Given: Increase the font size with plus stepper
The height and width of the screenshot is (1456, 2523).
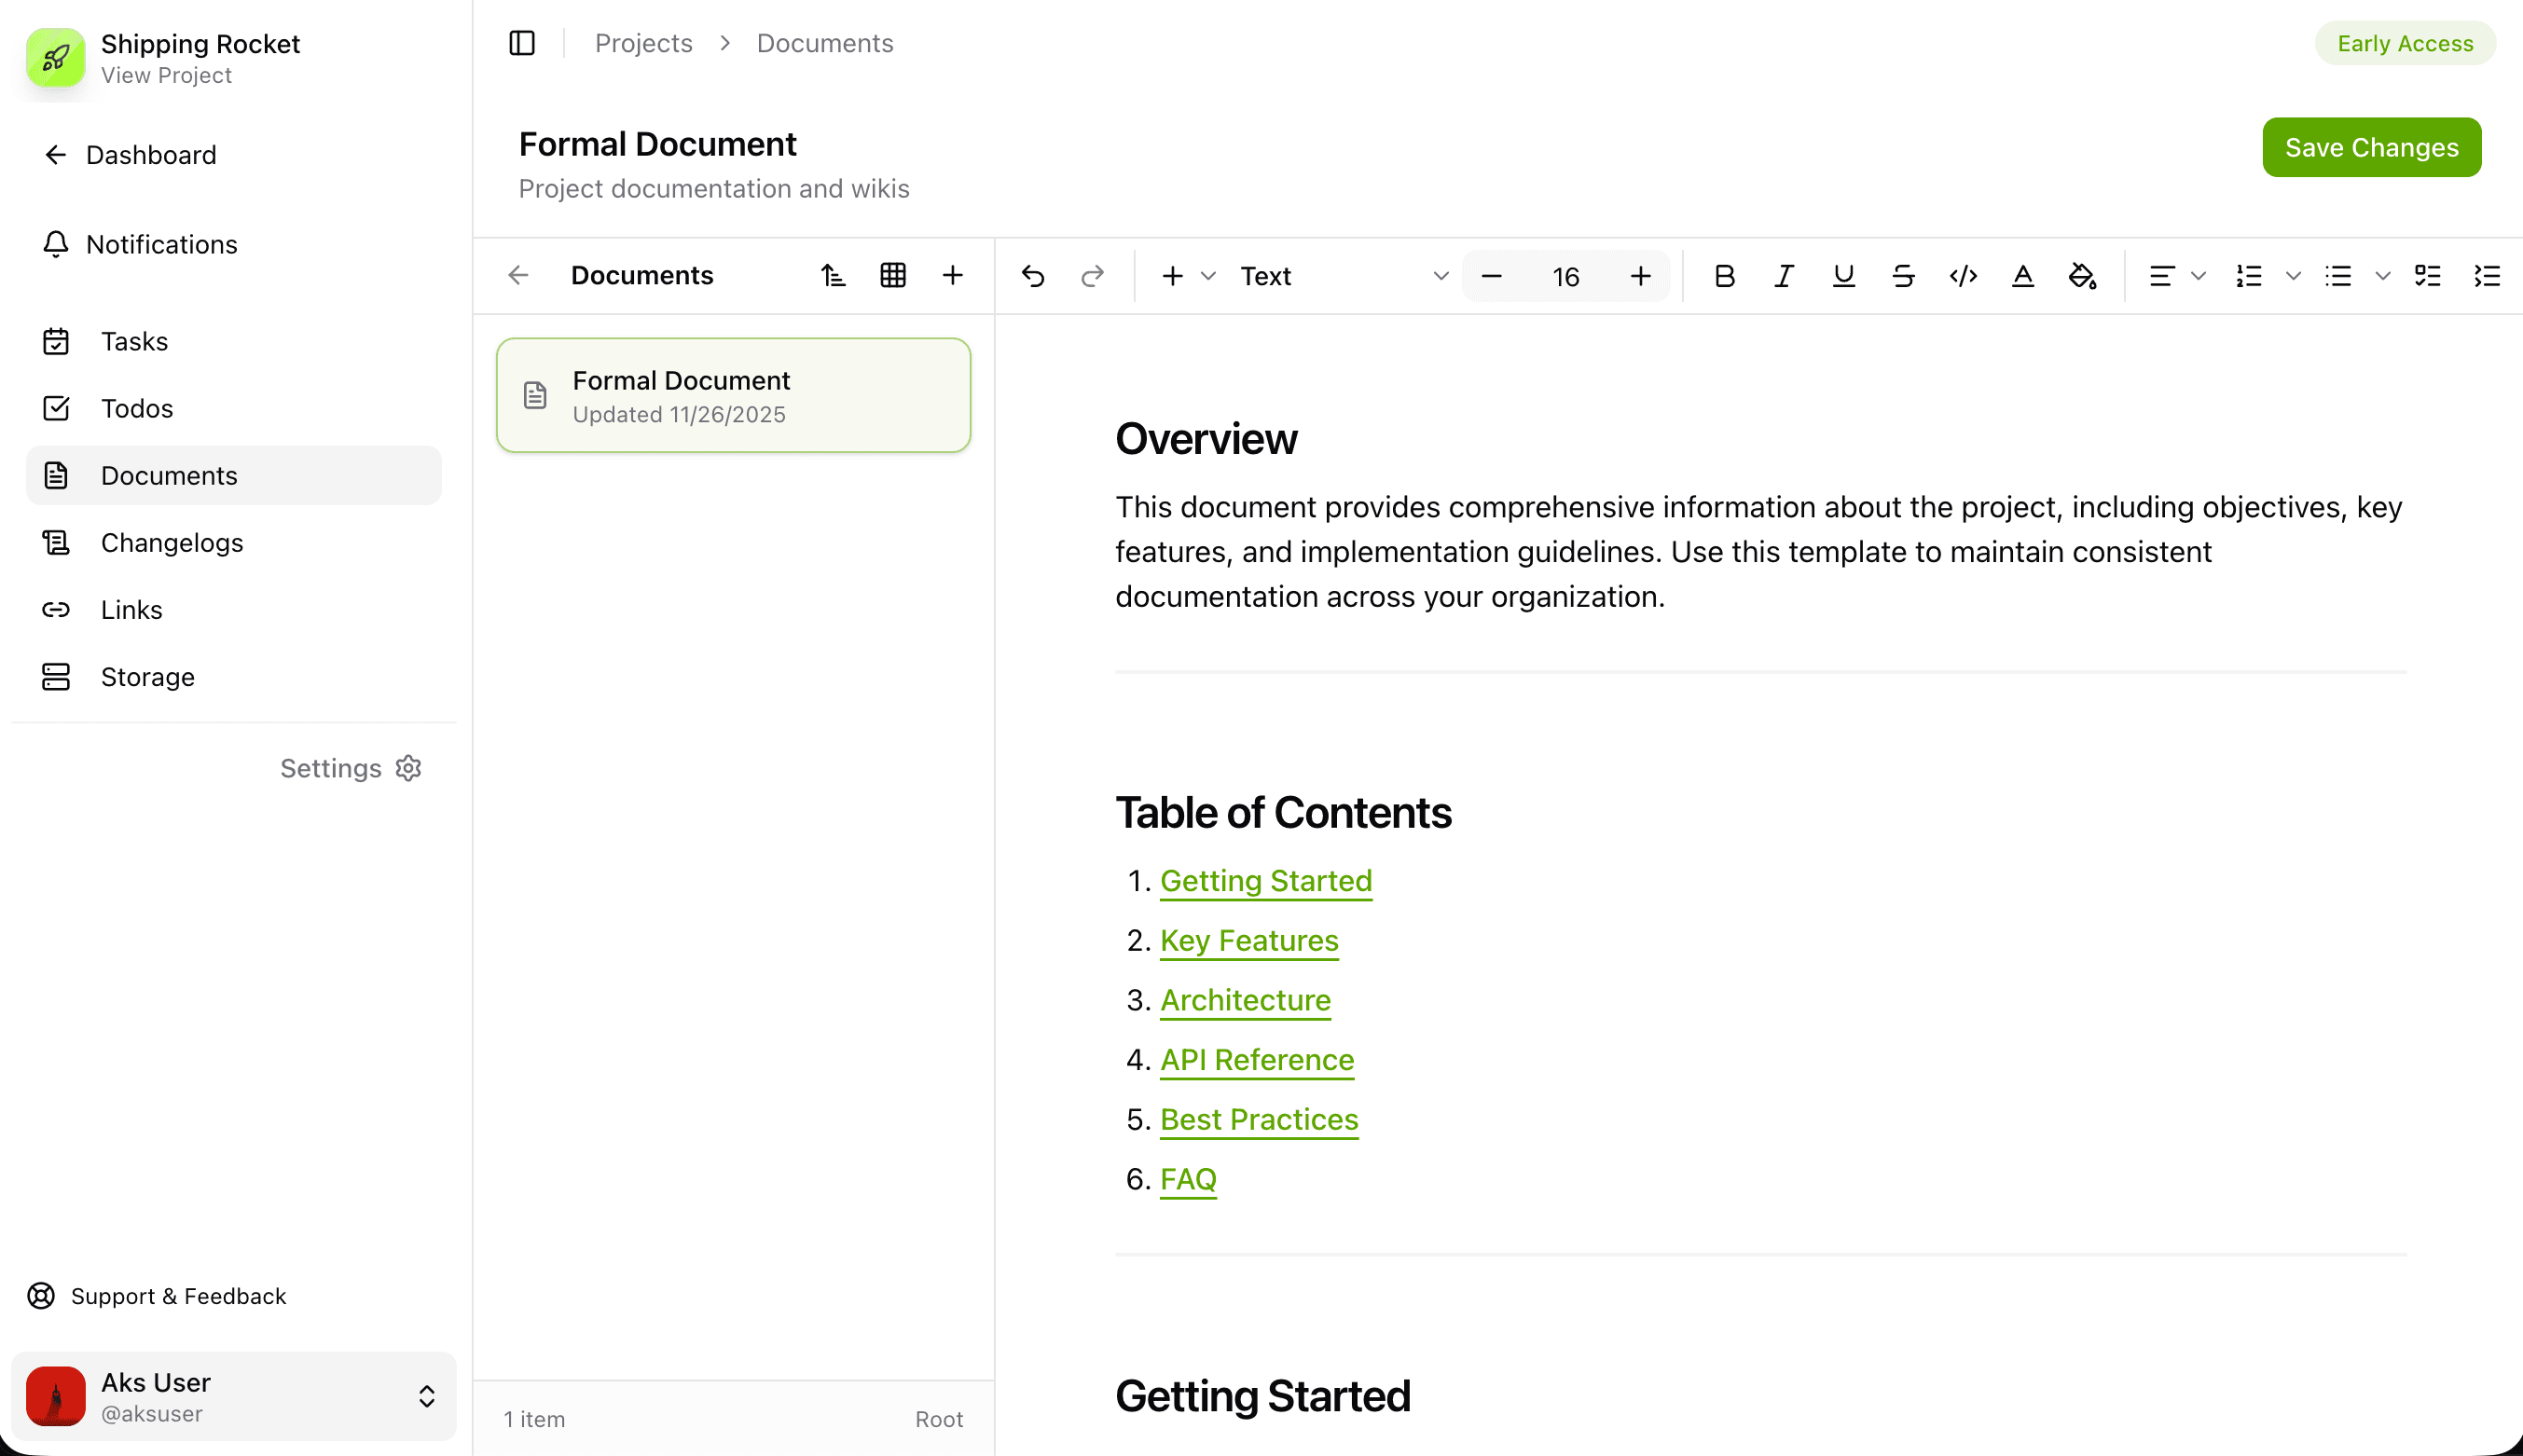Looking at the screenshot, I should pyautogui.click(x=1640, y=276).
